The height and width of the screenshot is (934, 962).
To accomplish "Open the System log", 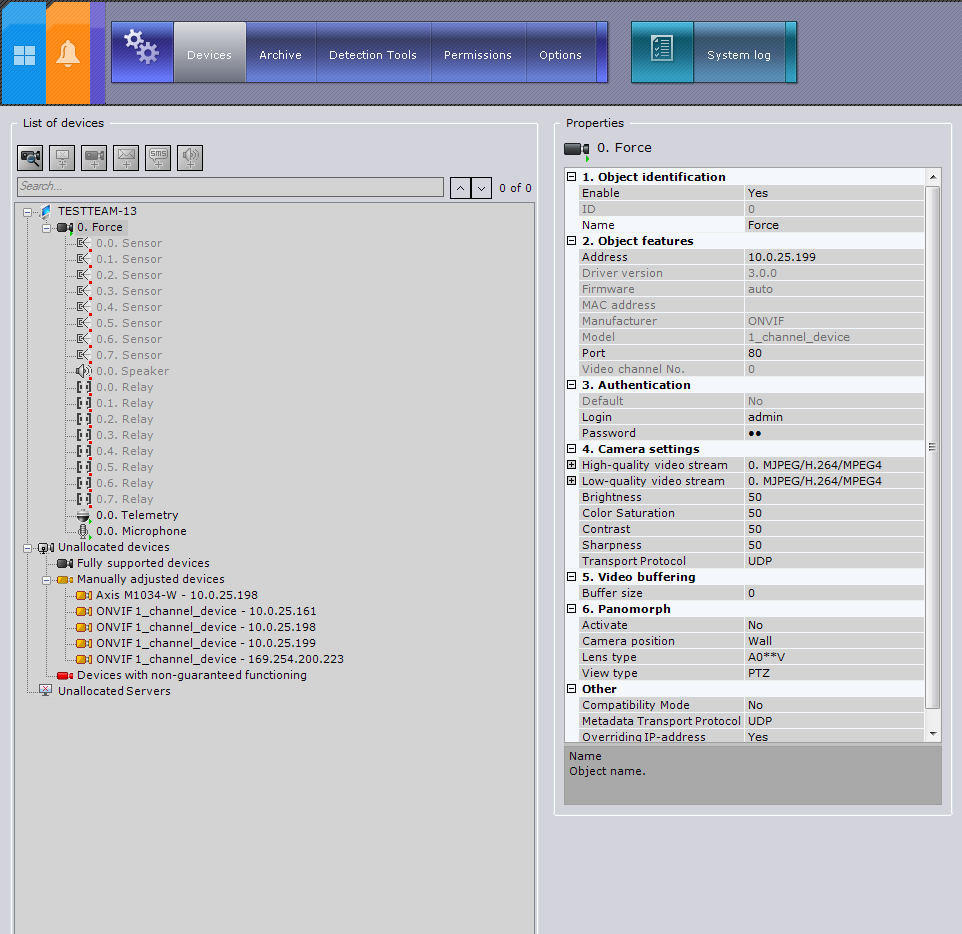I will coord(739,55).
